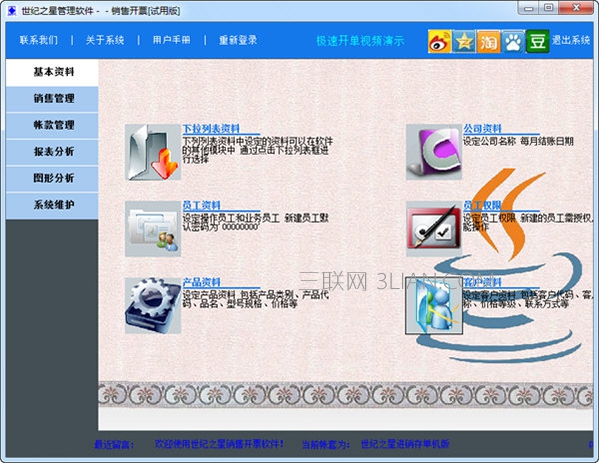Open 用户手册 from the top menu
The image size is (599, 463).
[172, 40]
